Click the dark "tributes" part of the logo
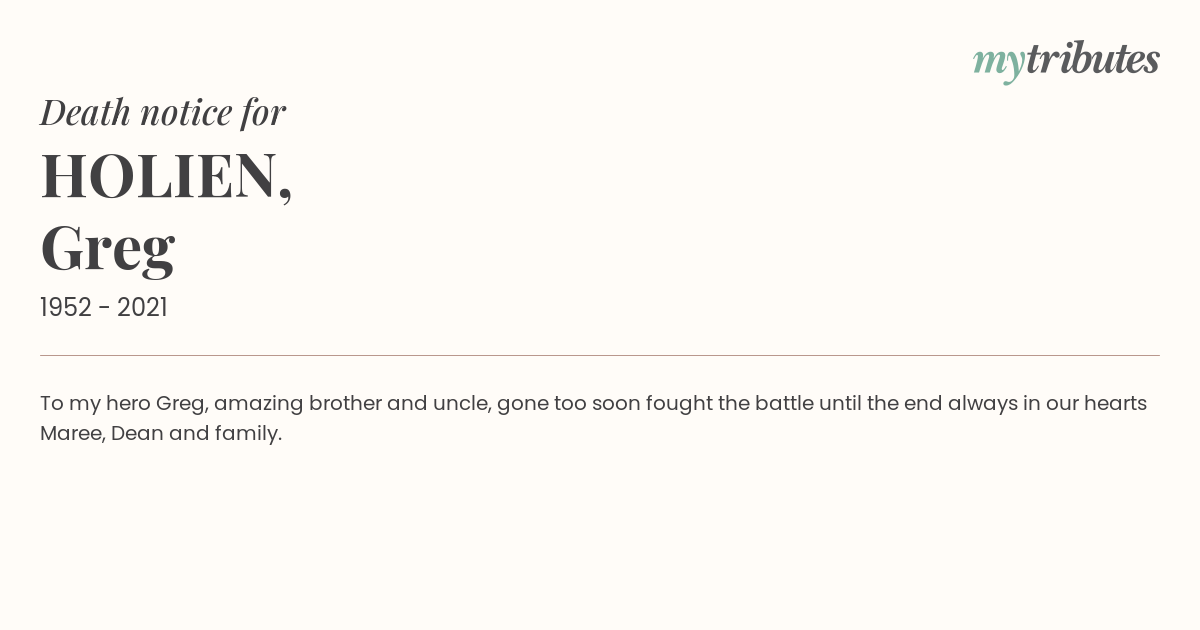This screenshot has width=1200, height=630. click(1092, 60)
